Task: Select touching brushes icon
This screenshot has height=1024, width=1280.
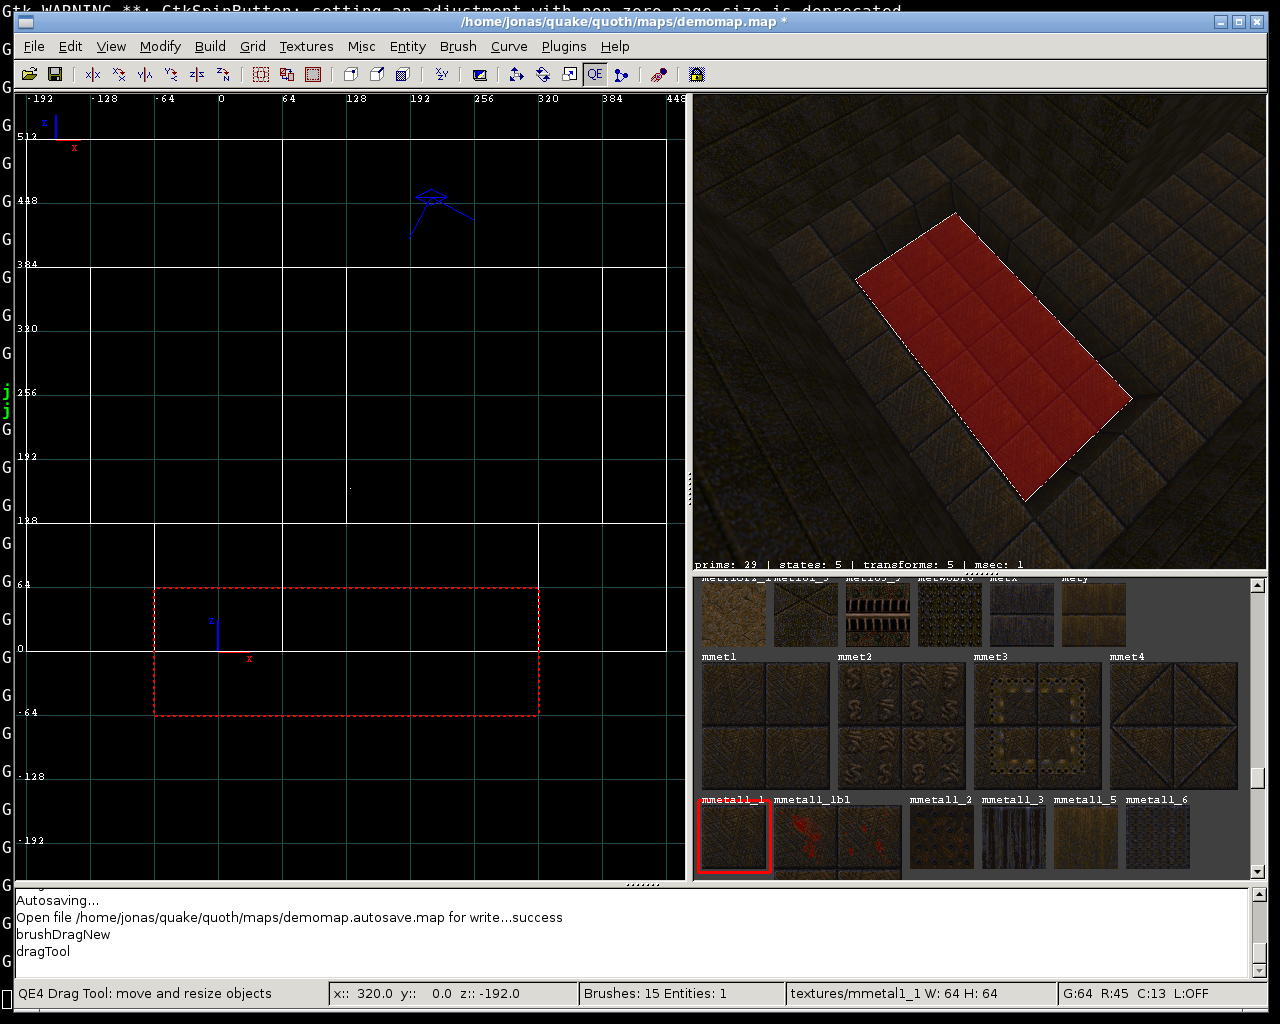Action: 287,74
